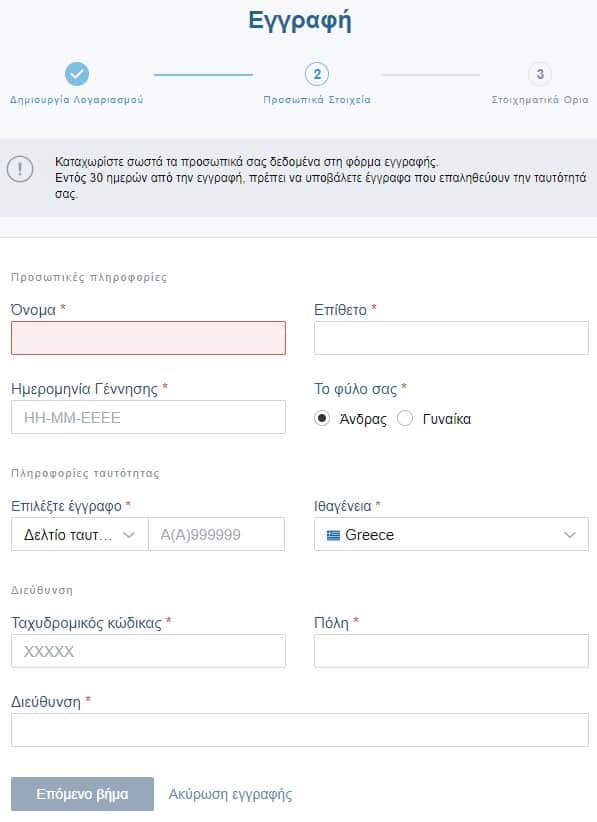Go to Δημιουργία Λογαριασμού step

(x=77, y=100)
